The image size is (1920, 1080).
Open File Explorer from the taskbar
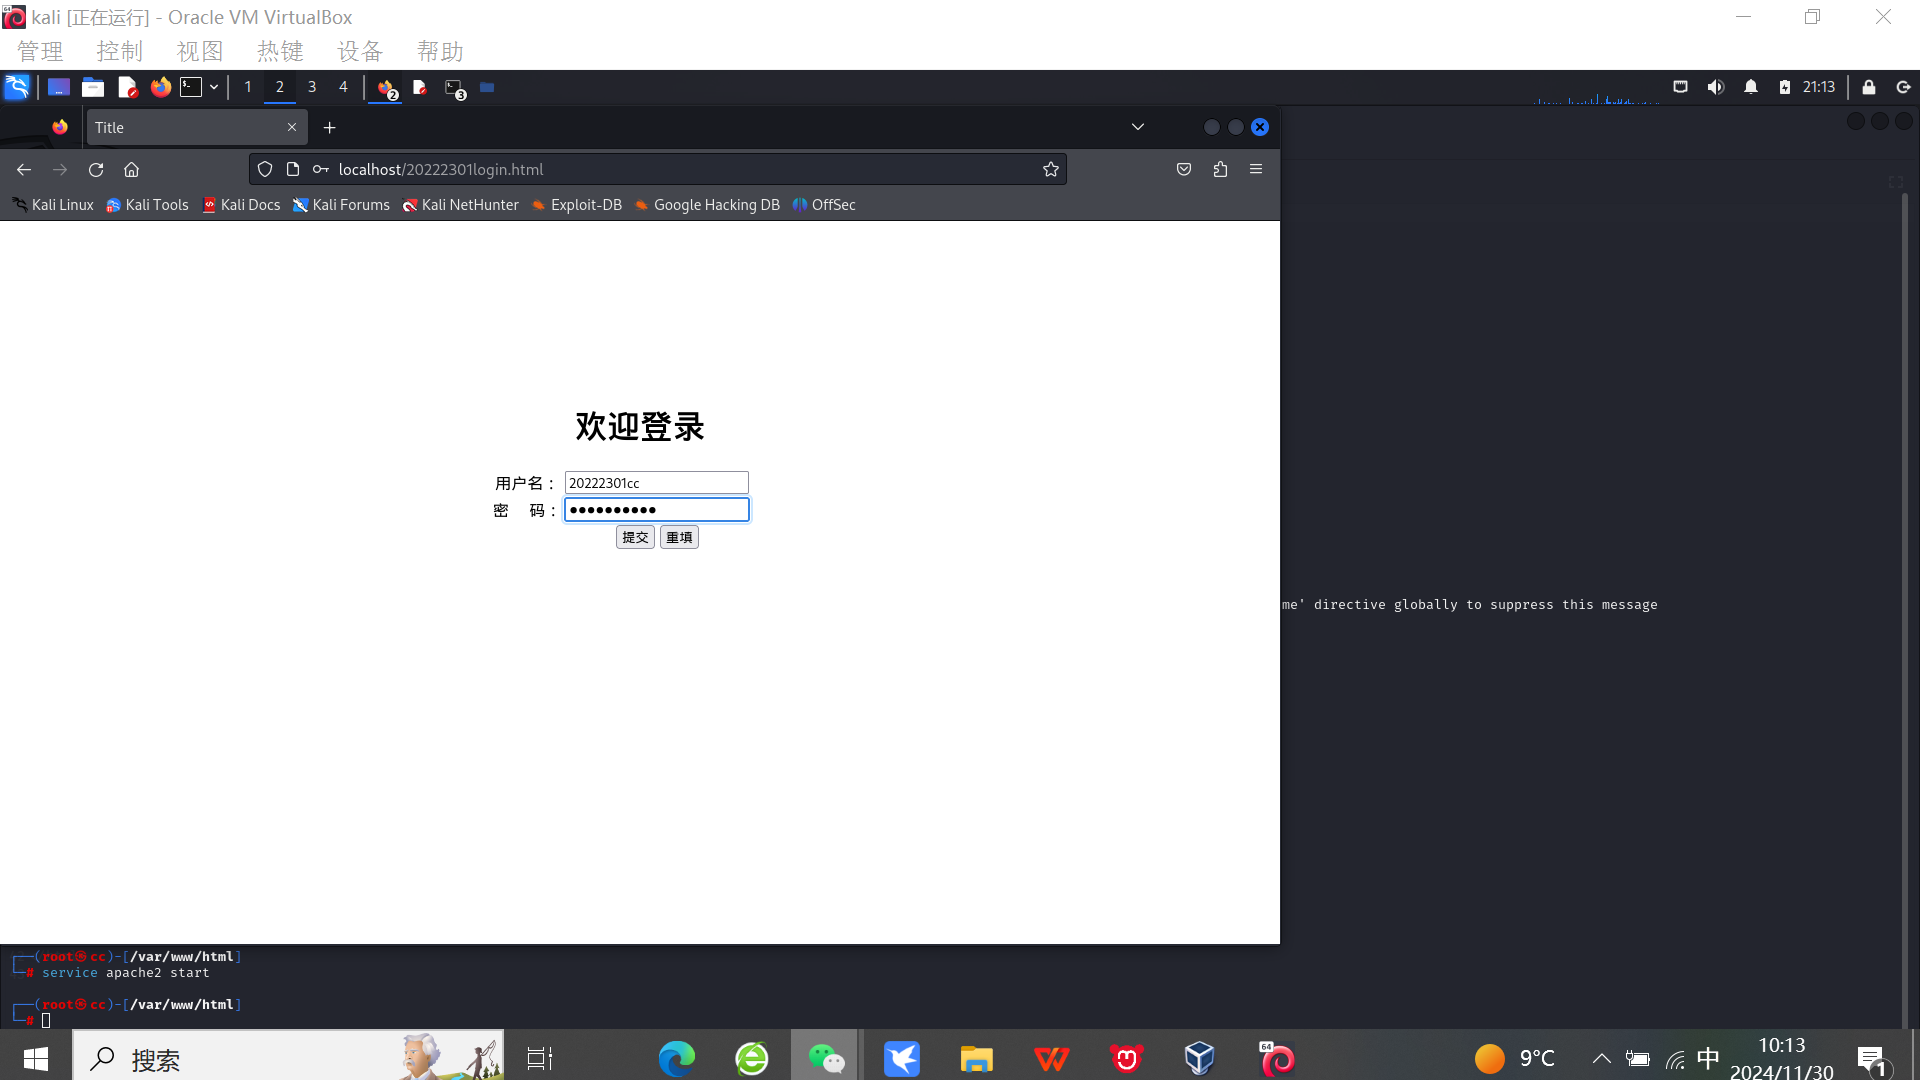point(977,1058)
